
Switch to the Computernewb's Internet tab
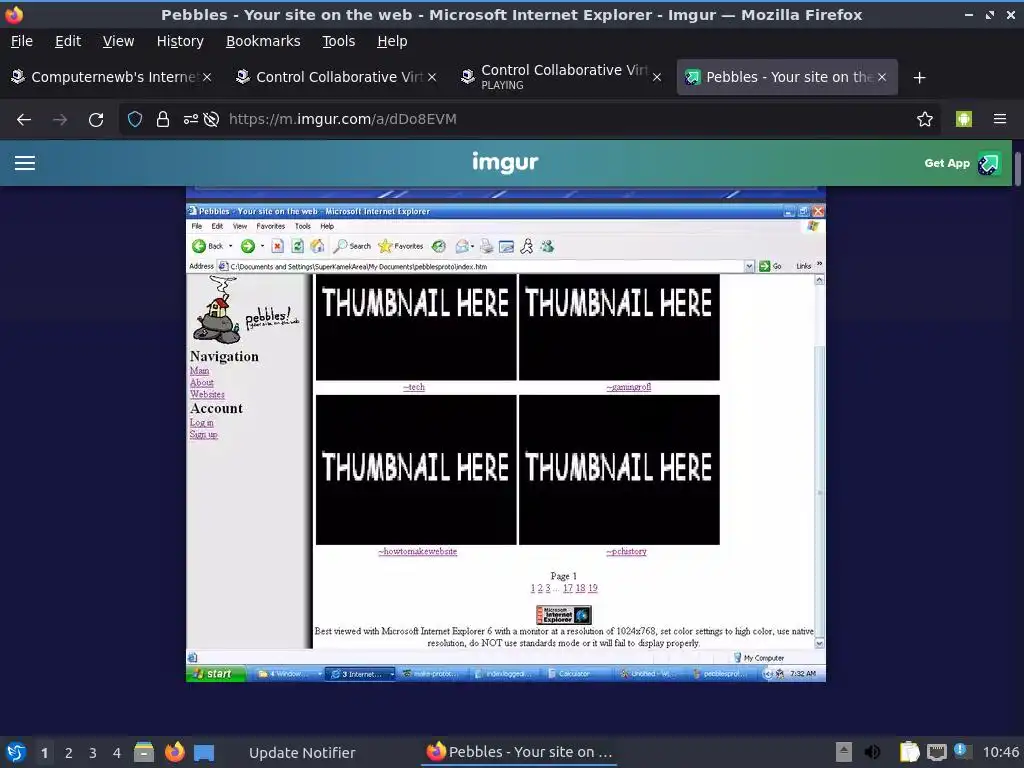[x=112, y=77]
